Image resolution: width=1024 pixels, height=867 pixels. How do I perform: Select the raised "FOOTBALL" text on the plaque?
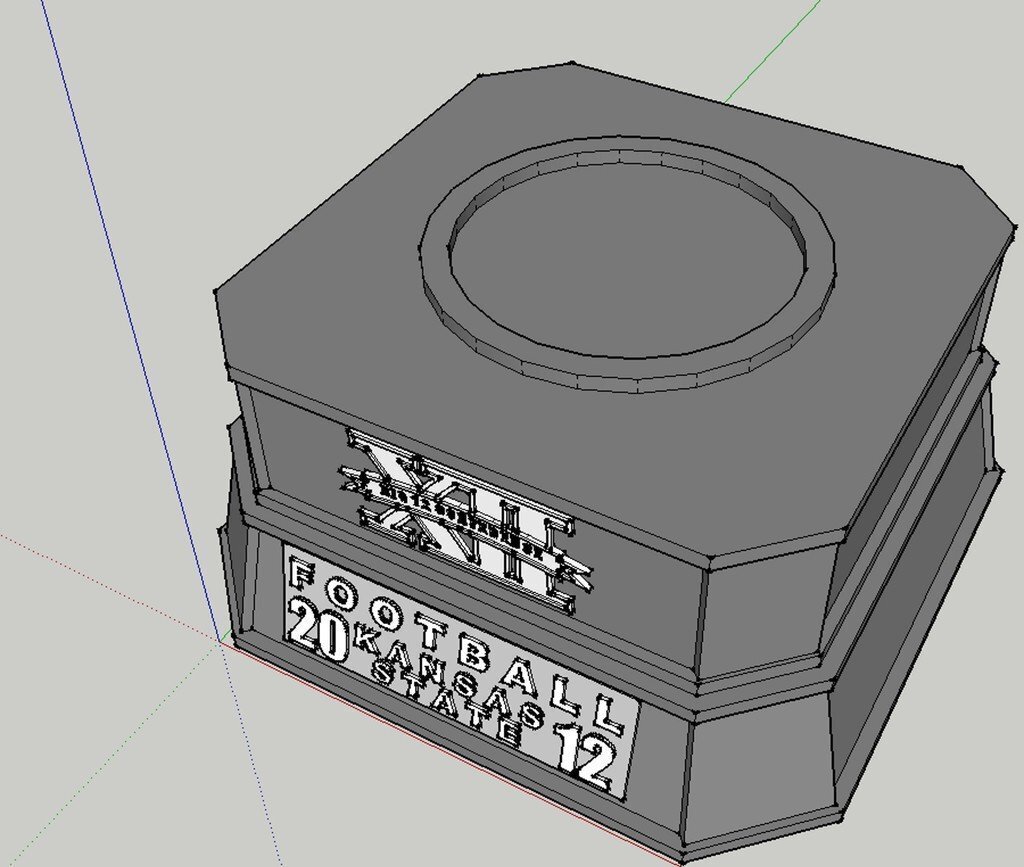click(457, 646)
